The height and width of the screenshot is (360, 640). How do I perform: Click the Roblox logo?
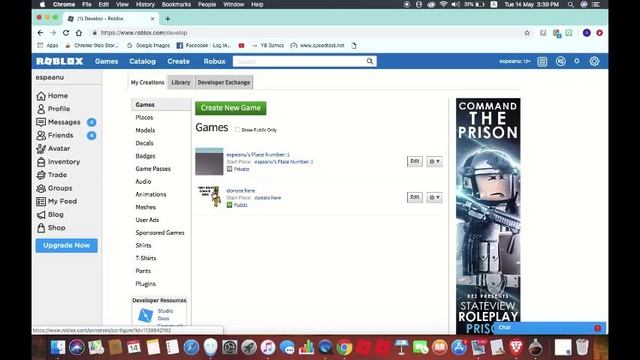point(60,61)
